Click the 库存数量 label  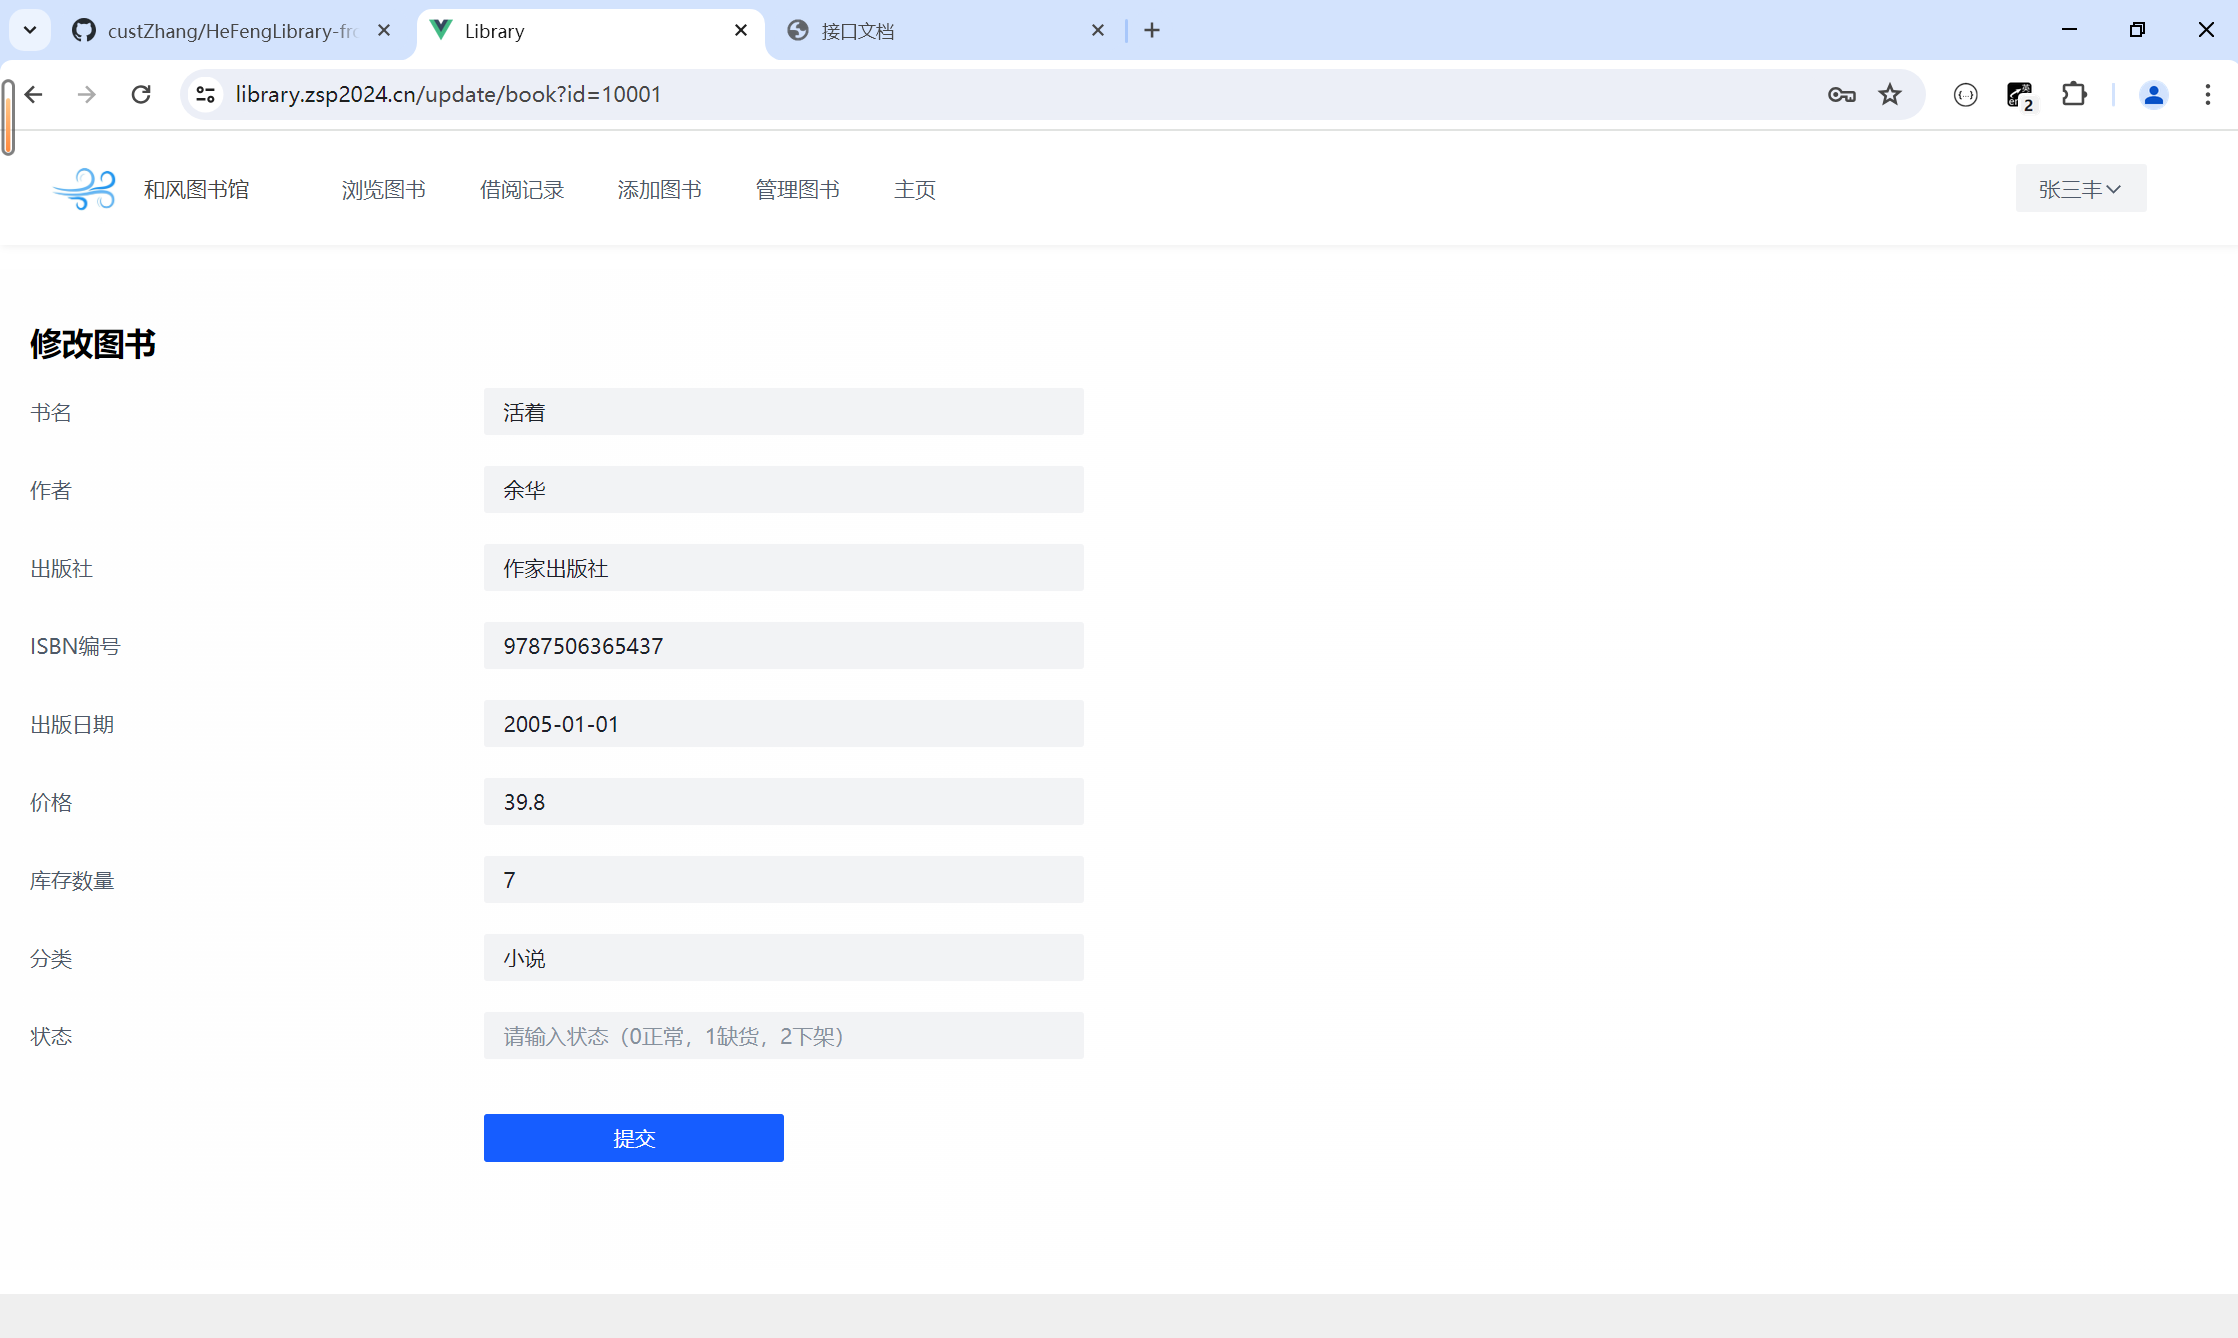(x=72, y=880)
